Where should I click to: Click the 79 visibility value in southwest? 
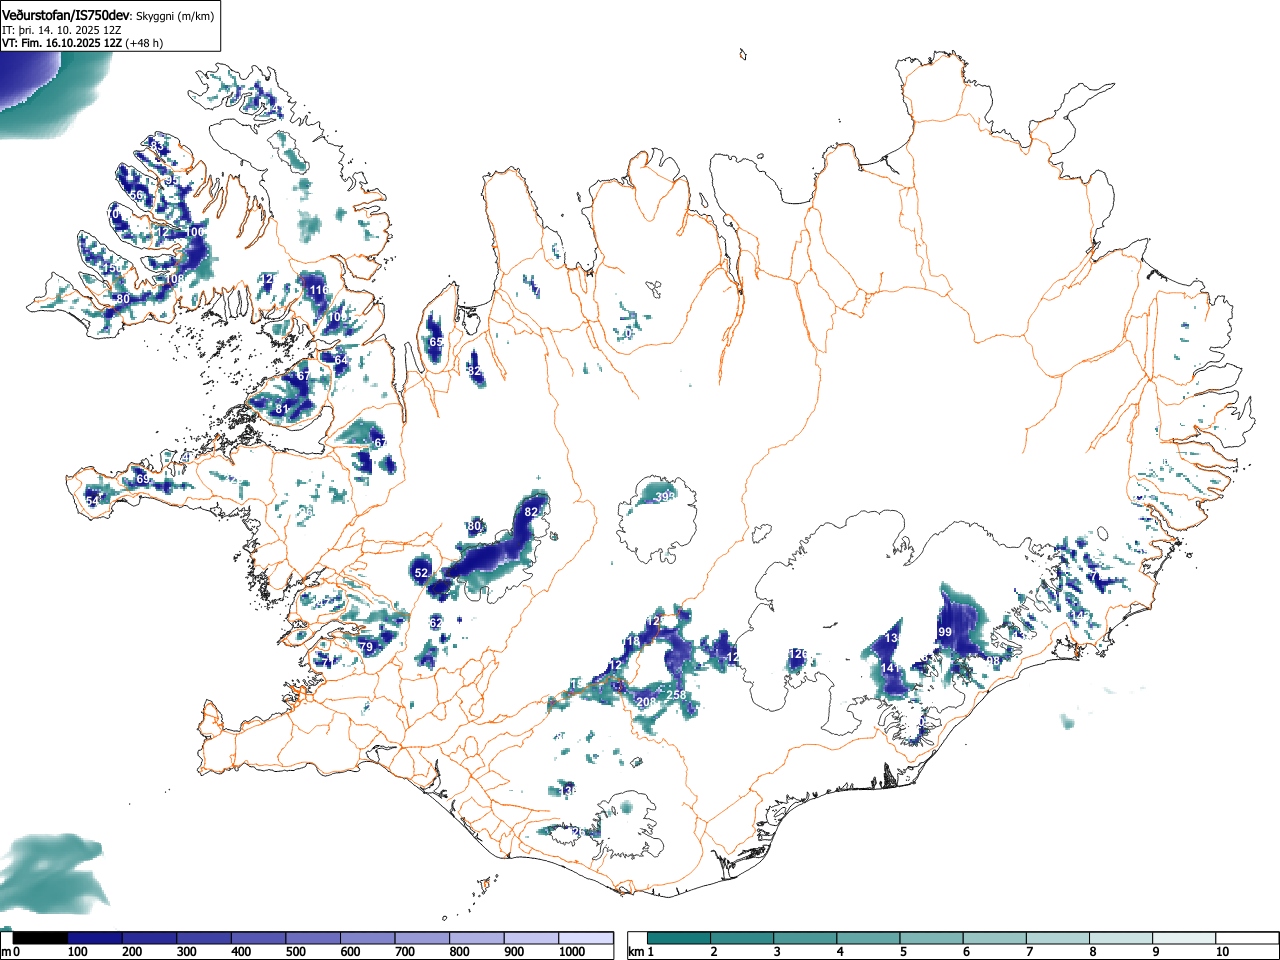(366, 647)
